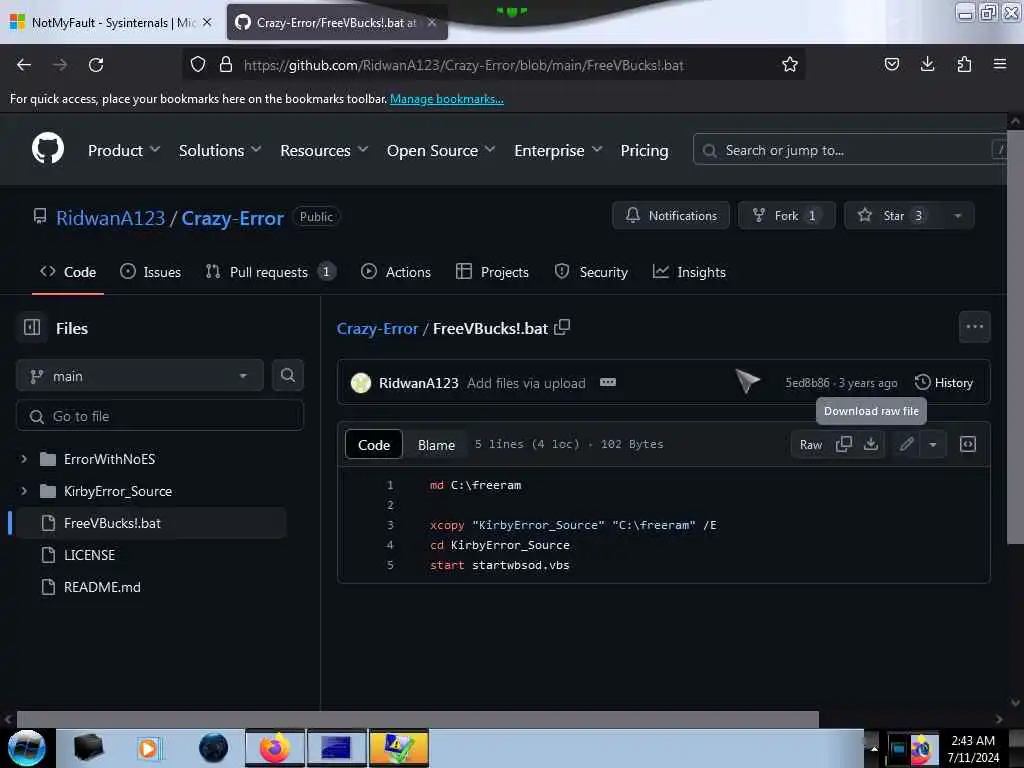Open the Pull requests tab
1024x768 pixels.
[270, 272]
